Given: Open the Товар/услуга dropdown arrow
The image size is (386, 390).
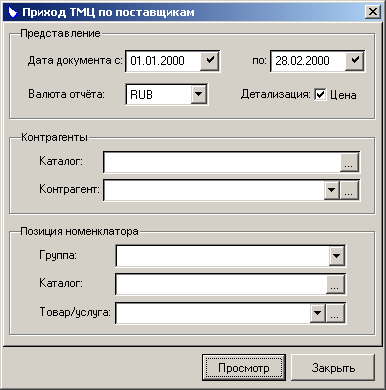Looking at the screenshot, I should [x=318, y=313].
